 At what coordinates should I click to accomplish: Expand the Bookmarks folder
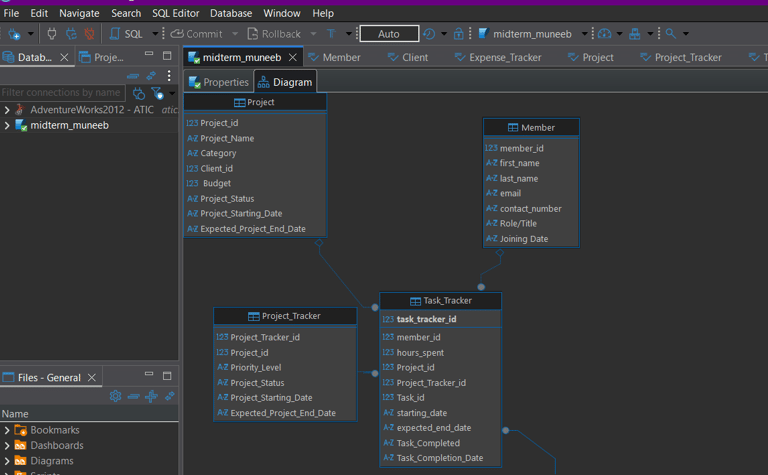click(x=7, y=430)
